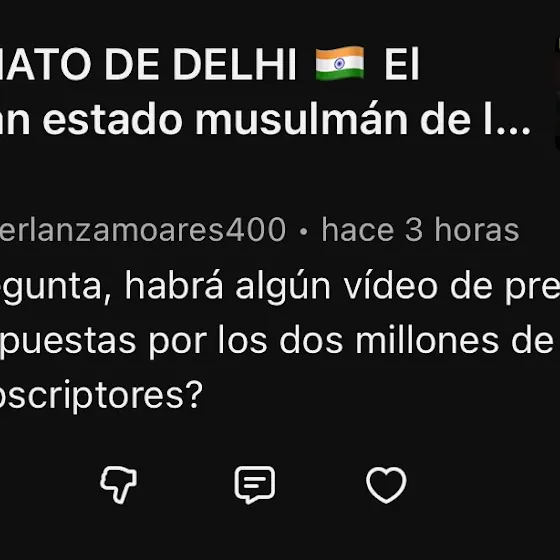The width and height of the screenshot is (560, 560).
Task: Click the word 'vídeo' in the comment
Action: pos(390,286)
